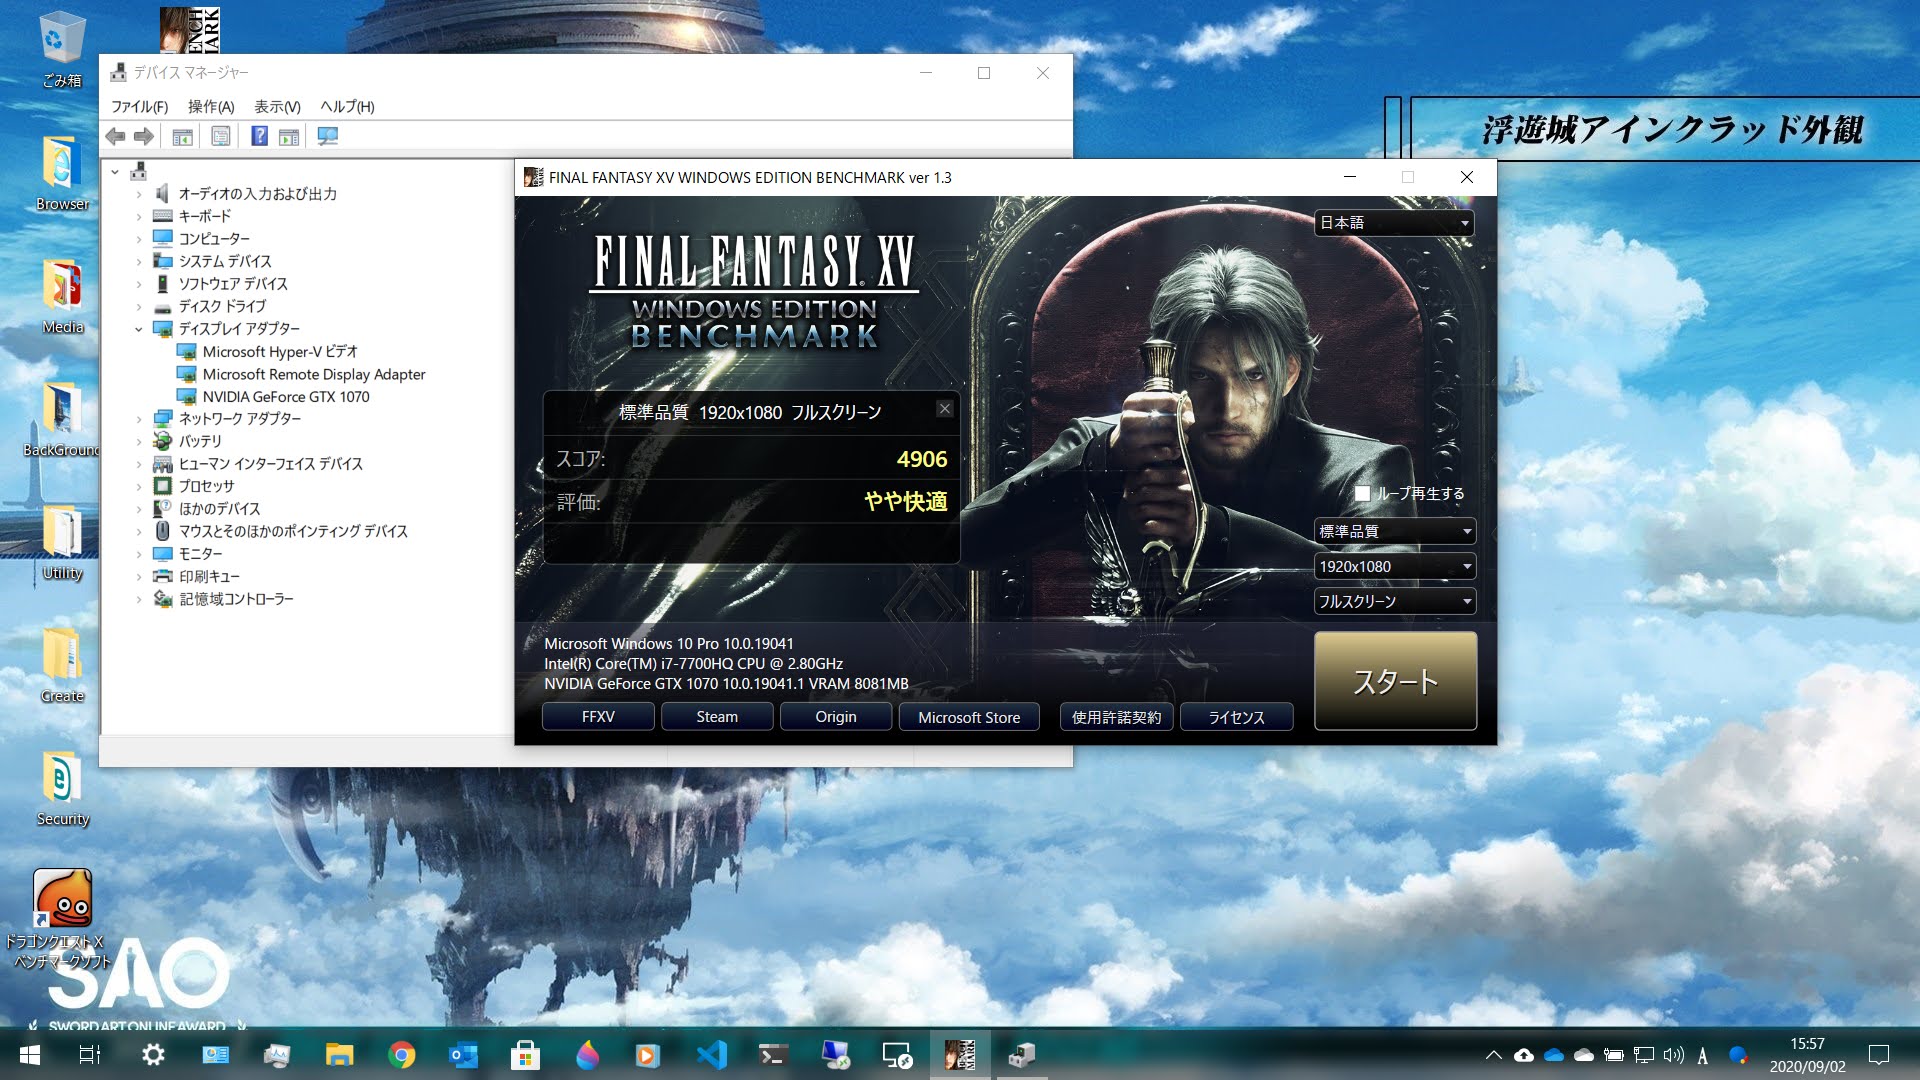Open the 標準品質 quality dropdown

[1394, 531]
